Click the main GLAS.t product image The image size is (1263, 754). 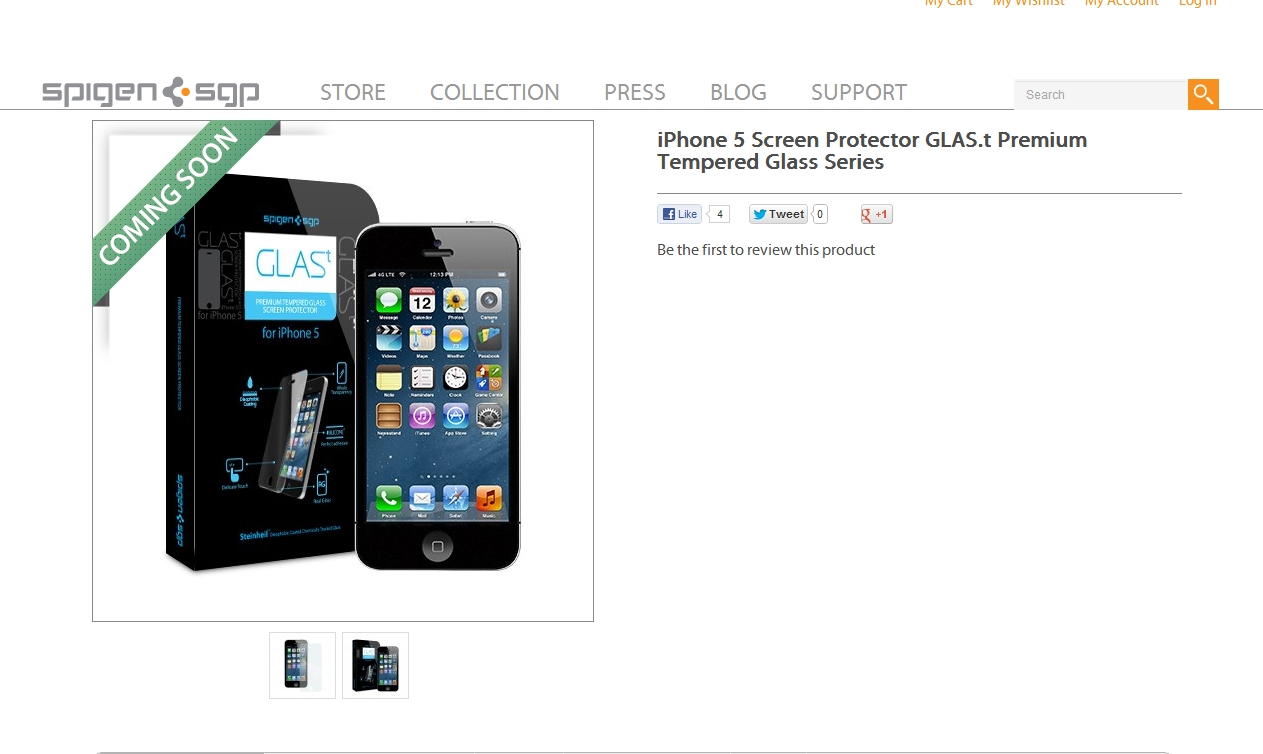pyautogui.click(x=343, y=371)
